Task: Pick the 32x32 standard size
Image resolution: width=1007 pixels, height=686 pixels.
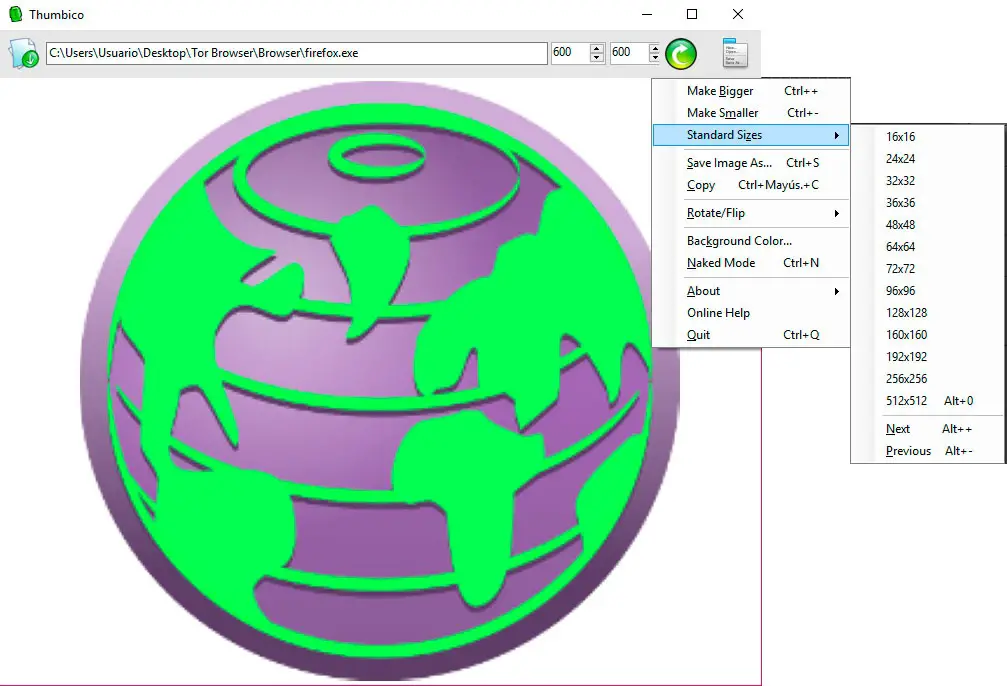Action: 927,180
